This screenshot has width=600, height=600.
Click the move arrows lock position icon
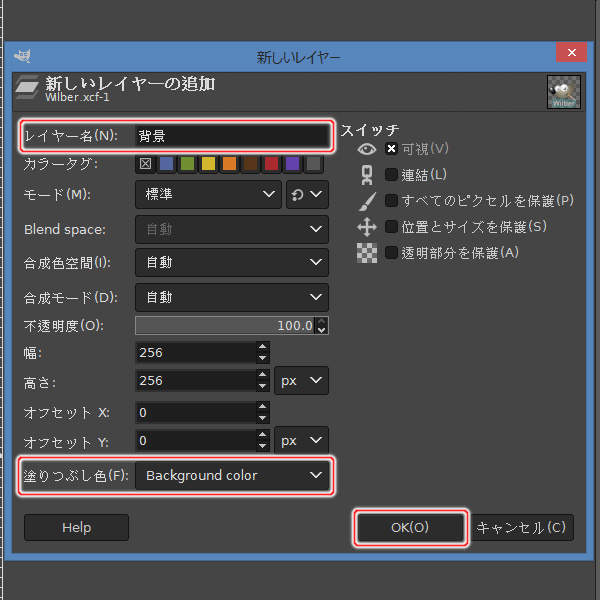point(367,227)
